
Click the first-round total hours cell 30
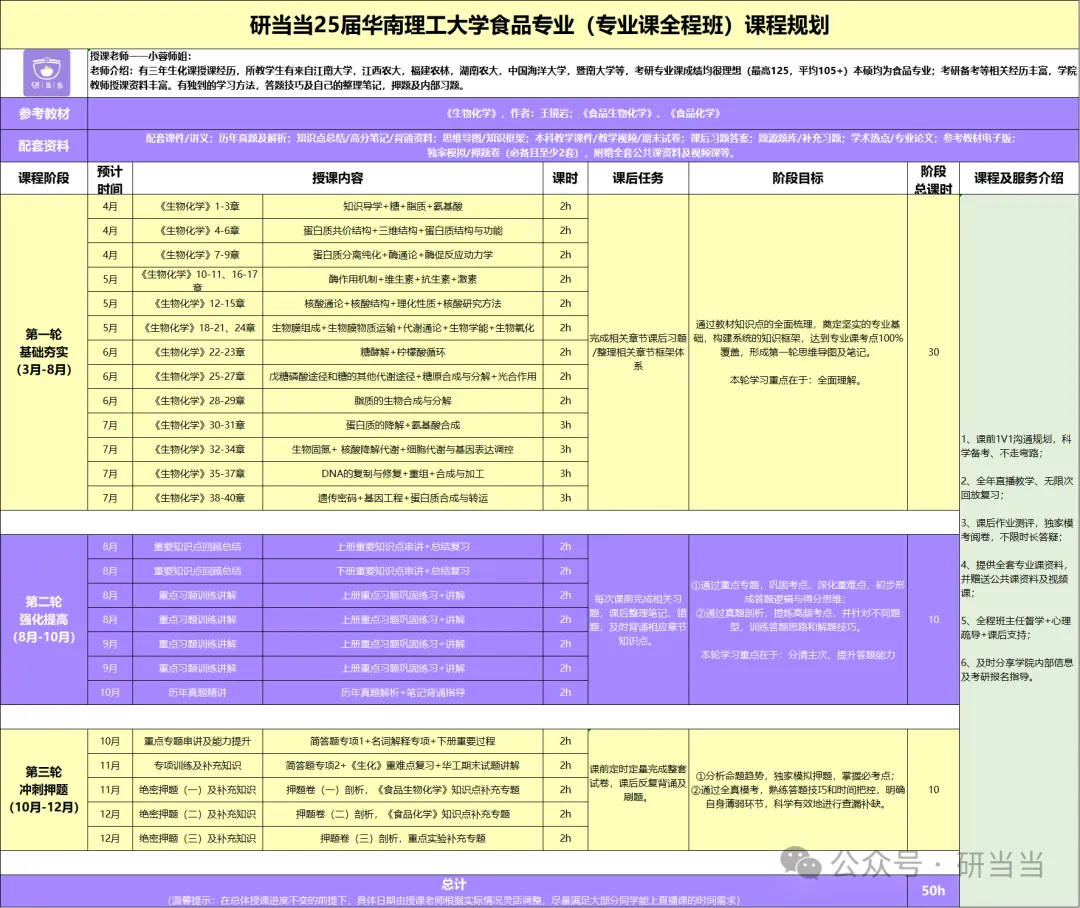pos(933,352)
